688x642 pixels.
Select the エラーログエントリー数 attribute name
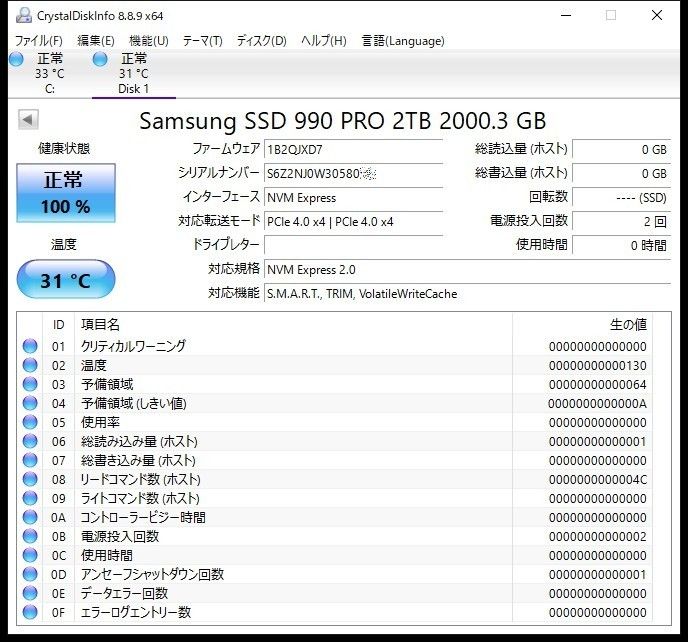tap(136, 612)
